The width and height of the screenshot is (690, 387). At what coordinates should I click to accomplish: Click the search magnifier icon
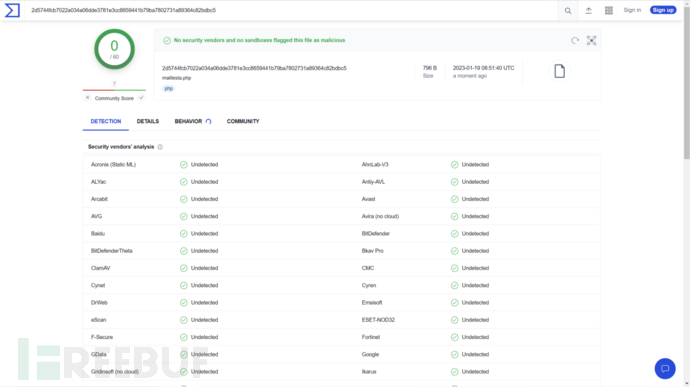[x=568, y=11]
